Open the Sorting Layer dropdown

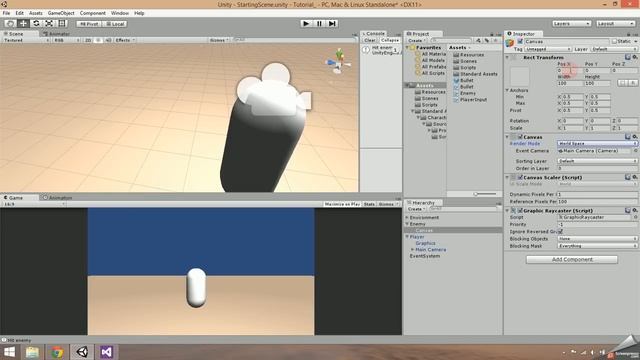pos(597,161)
